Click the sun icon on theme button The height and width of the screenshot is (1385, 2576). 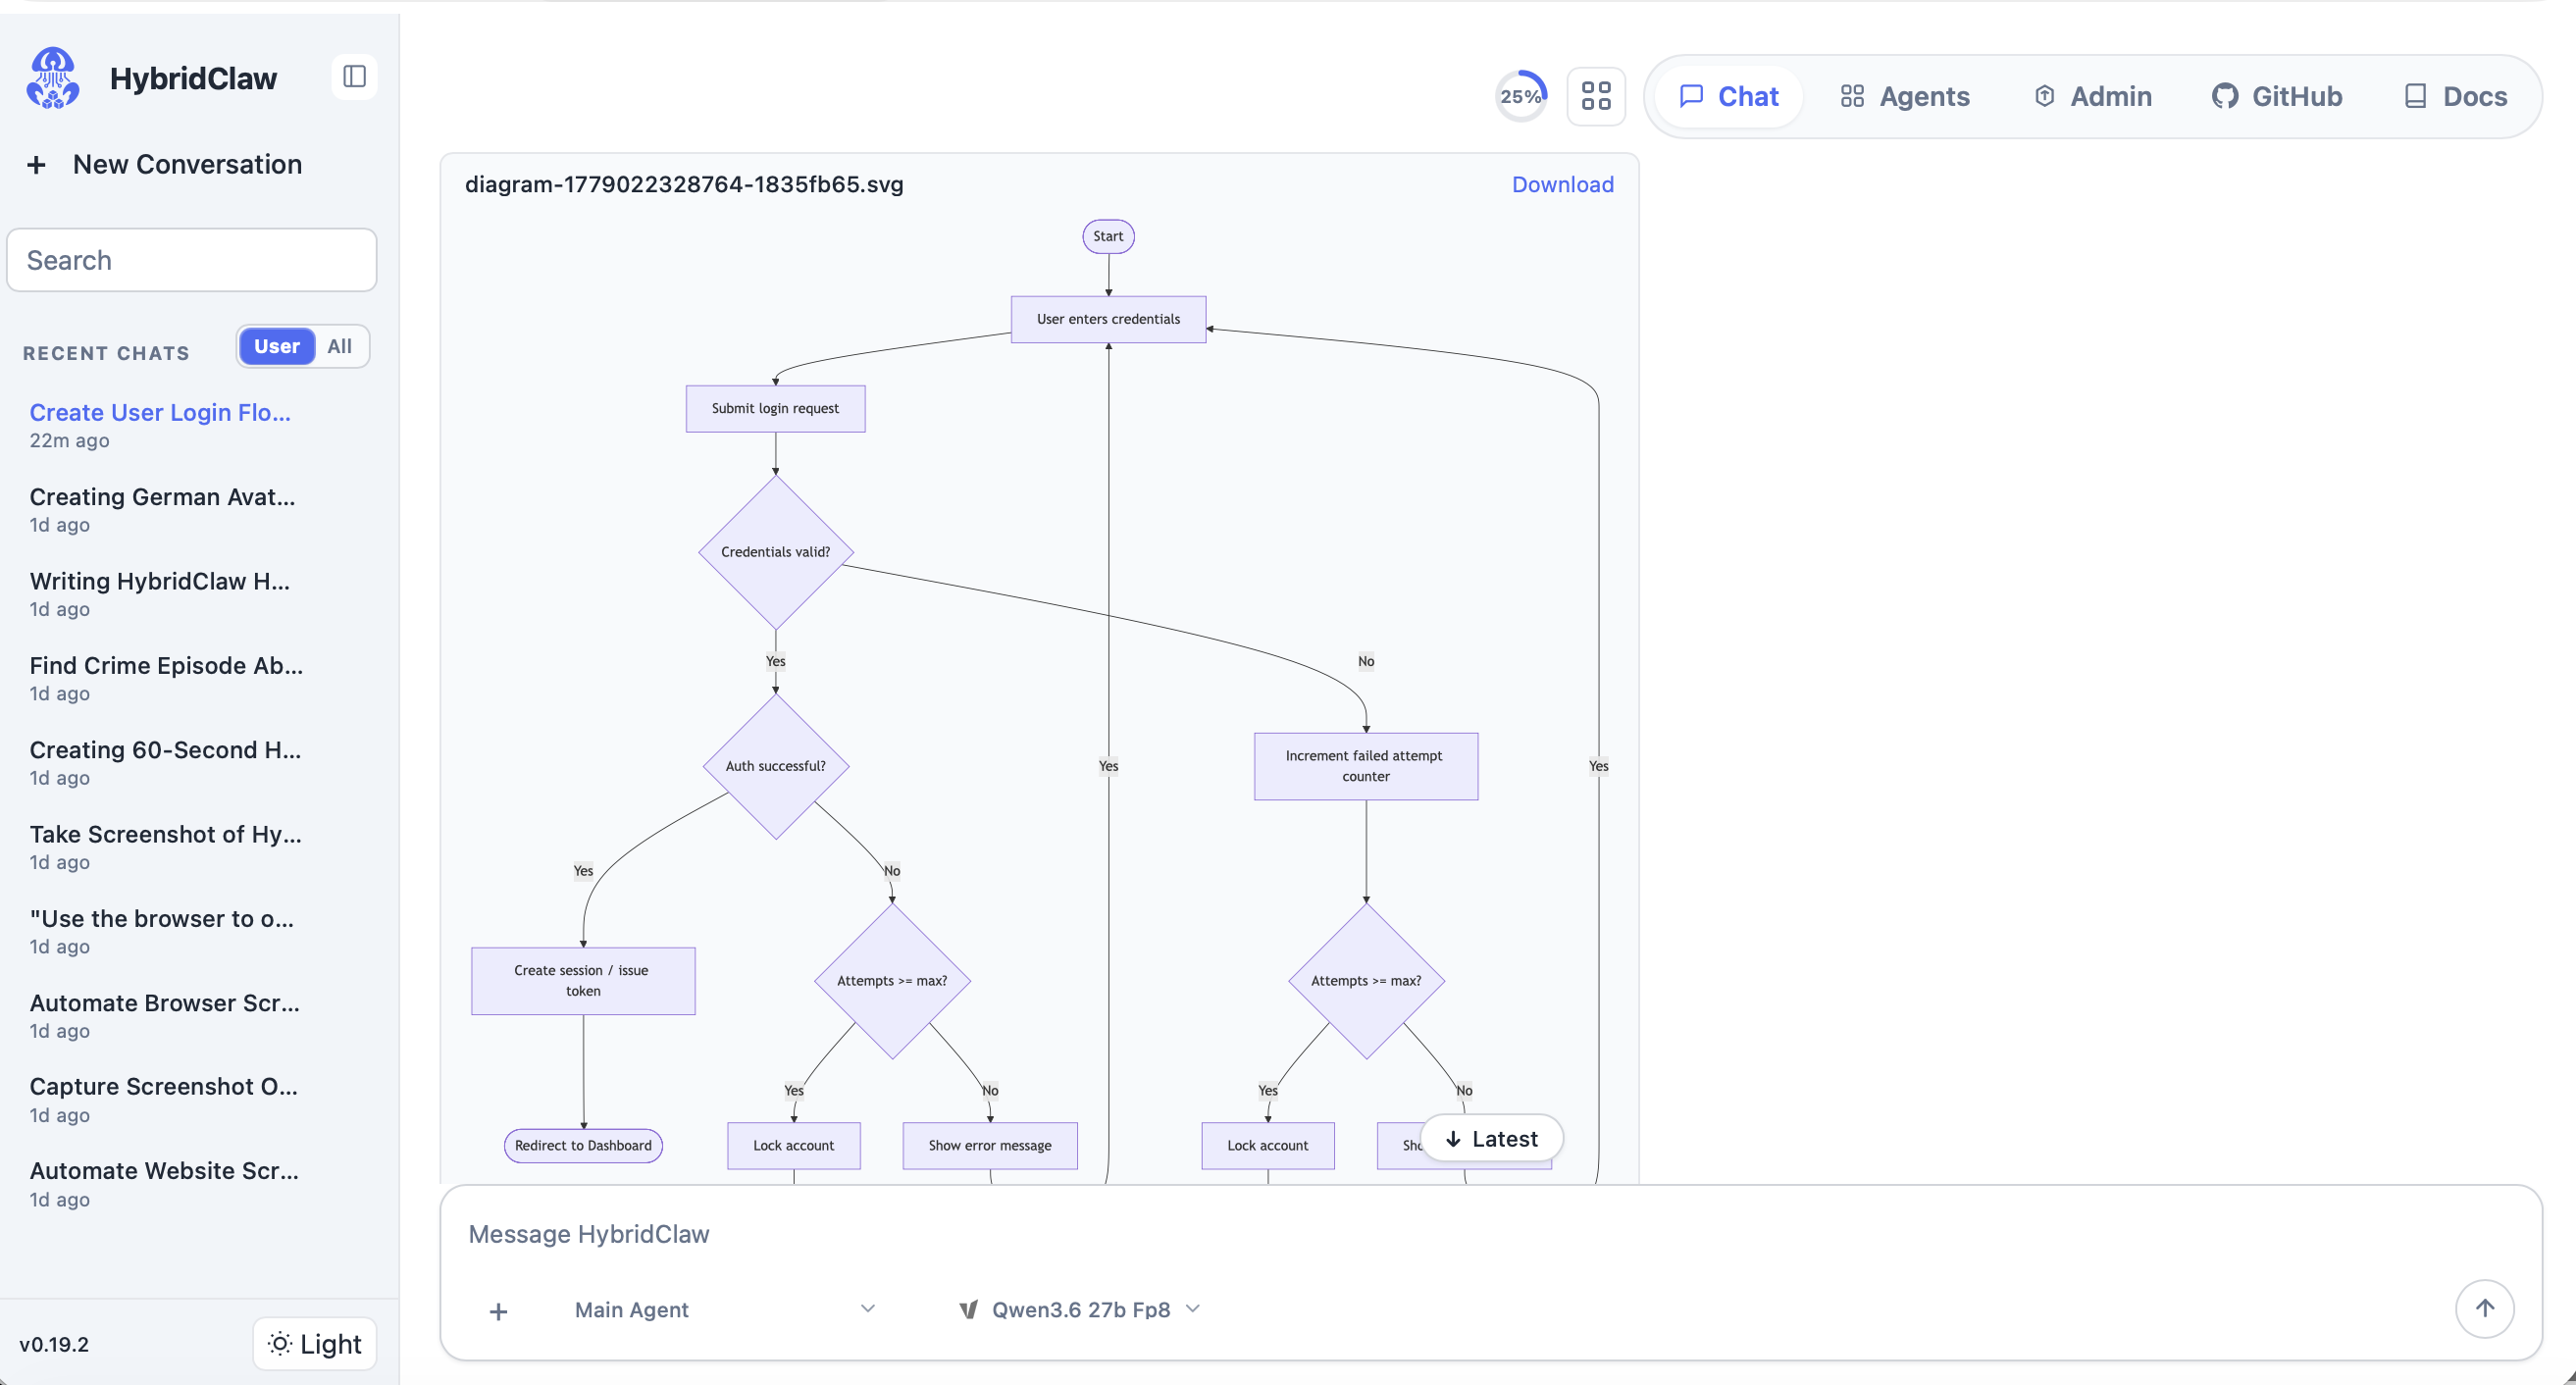click(280, 1344)
